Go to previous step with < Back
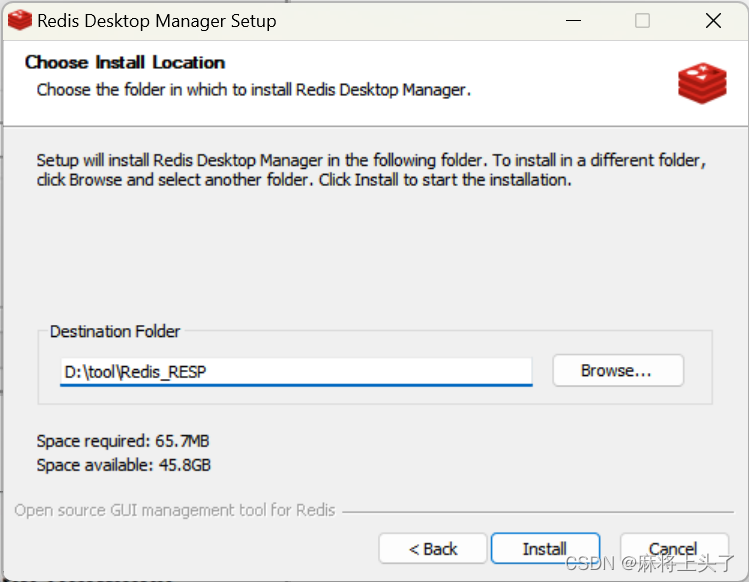 click(433, 549)
